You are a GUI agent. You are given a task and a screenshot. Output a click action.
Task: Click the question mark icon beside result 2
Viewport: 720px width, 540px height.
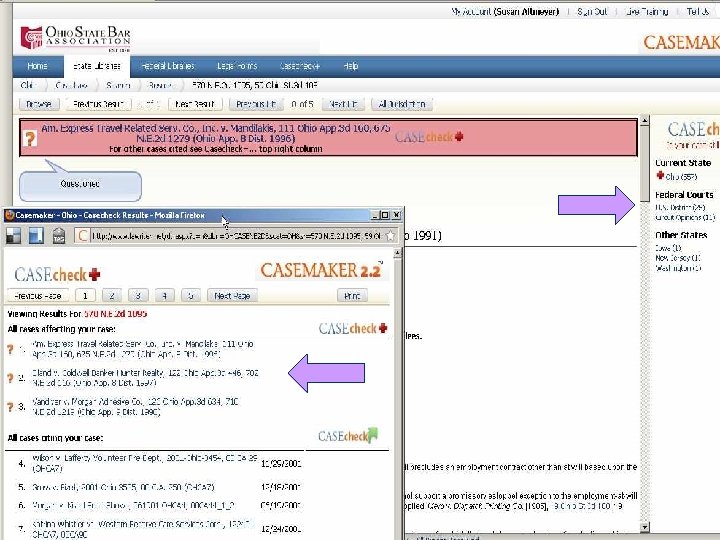(11, 378)
